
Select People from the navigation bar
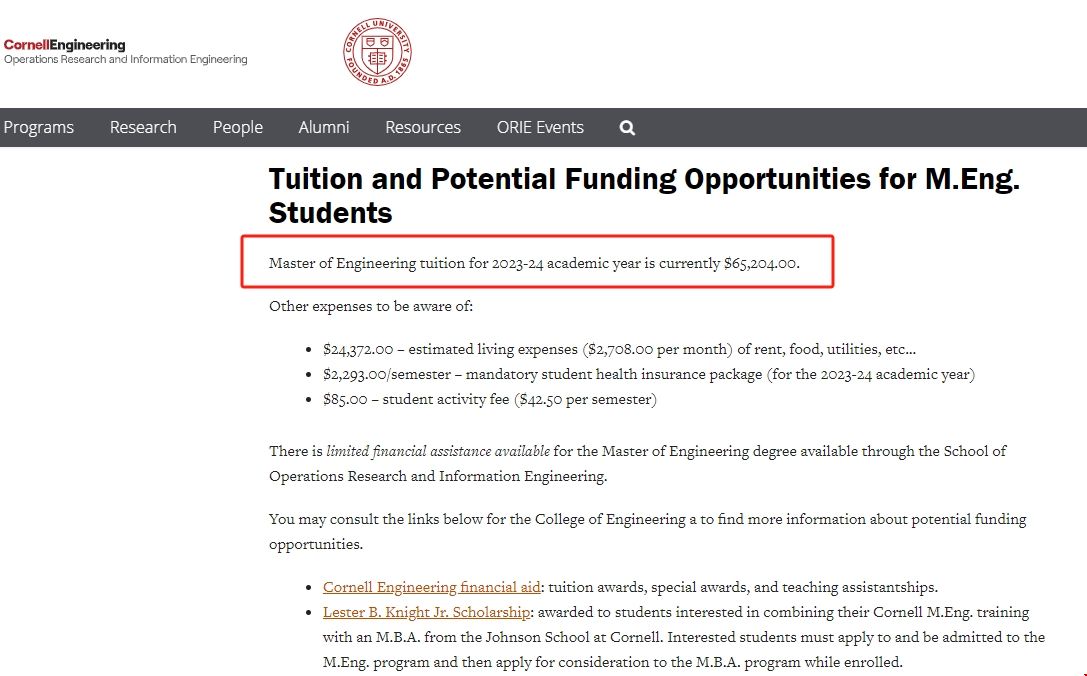click(237, 127)
